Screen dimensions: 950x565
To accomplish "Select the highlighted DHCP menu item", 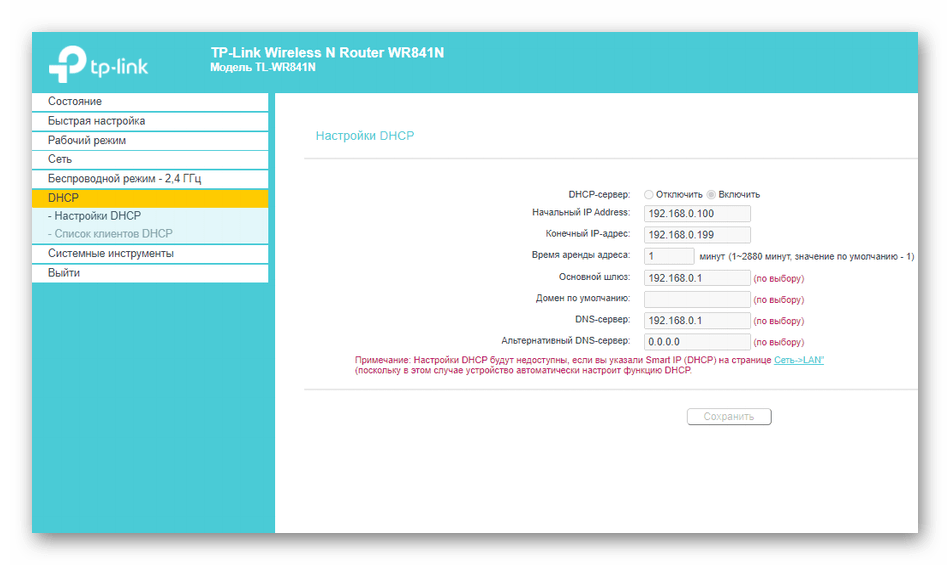I will coord(150,198).
